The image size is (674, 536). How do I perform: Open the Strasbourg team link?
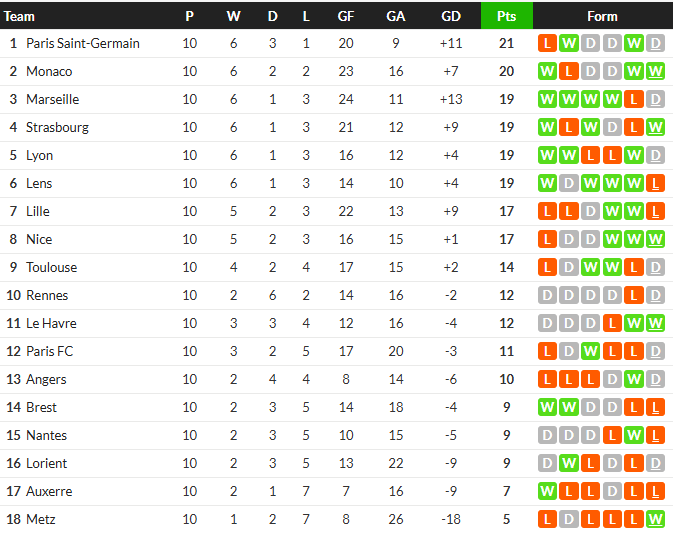[57, 127]
